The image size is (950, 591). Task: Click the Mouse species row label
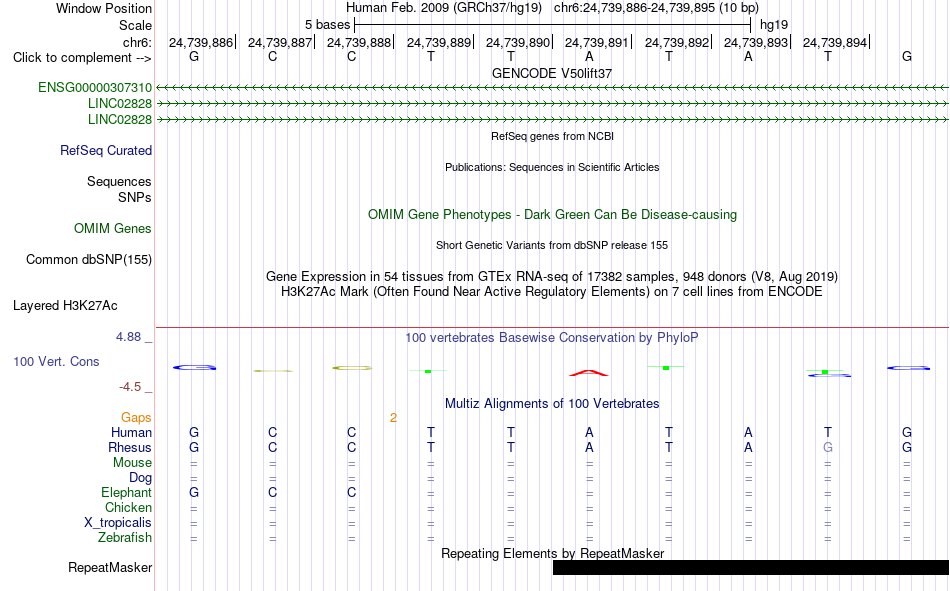click(132, 462)
